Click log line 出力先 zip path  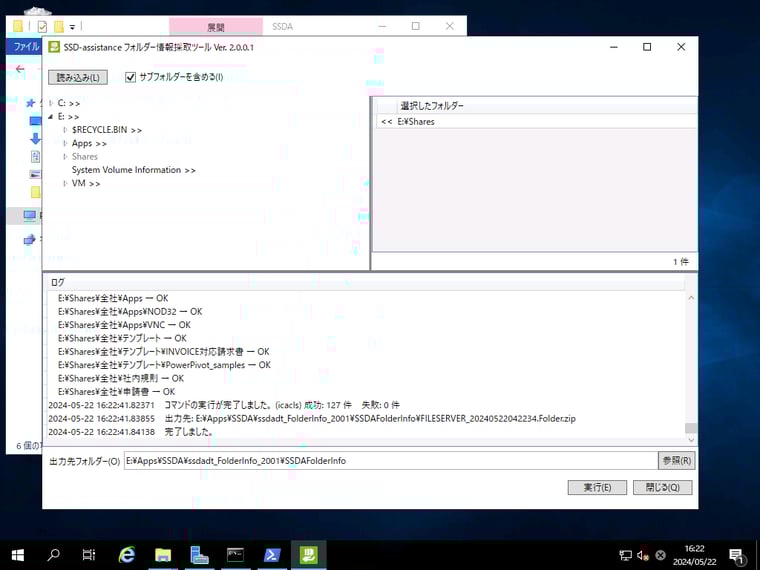[x=312, y=418]
